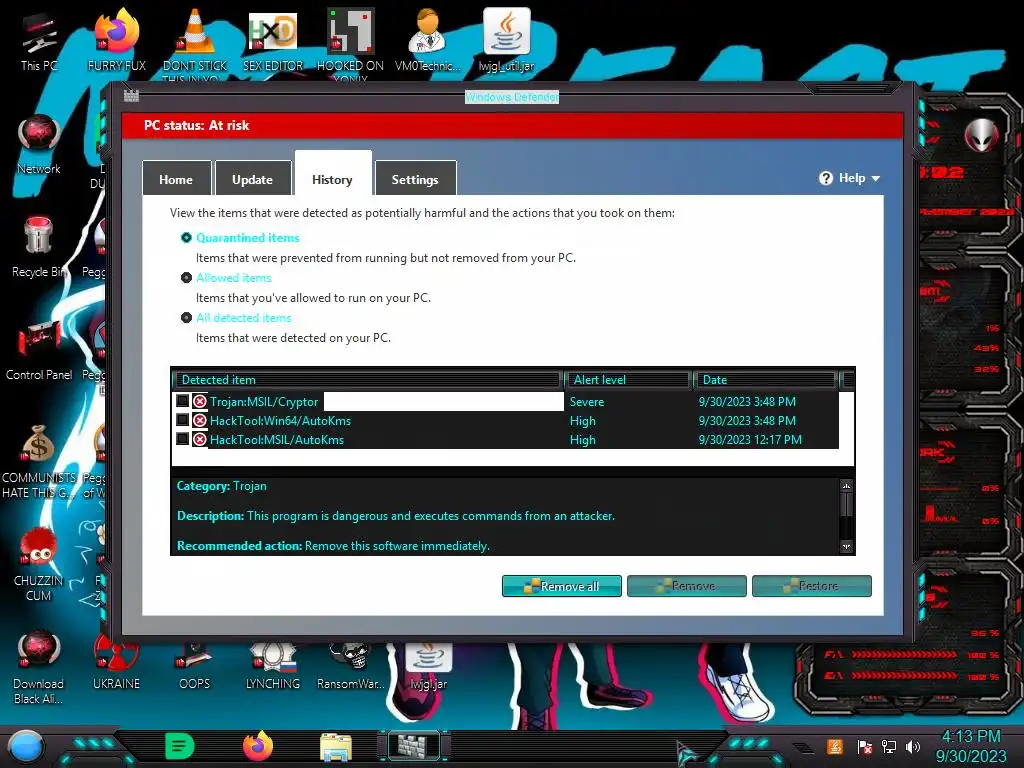This screenshot has height=768, width=1024.
Task: Click the Remove all button
Action: coord(562,586)
